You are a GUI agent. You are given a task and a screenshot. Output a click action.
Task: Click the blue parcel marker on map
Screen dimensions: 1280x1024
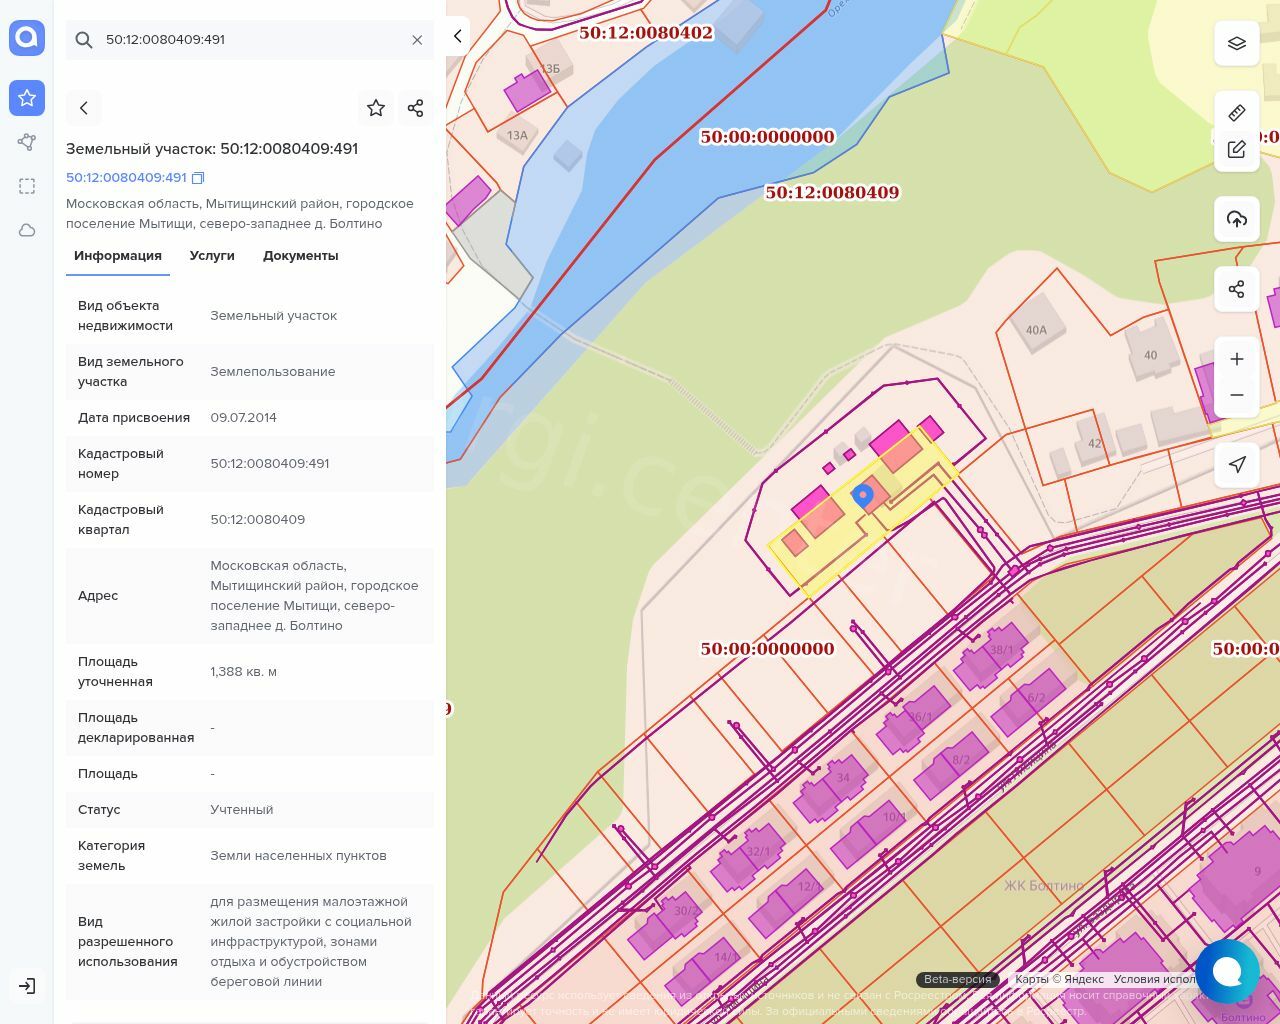click(x=862, y=495)
